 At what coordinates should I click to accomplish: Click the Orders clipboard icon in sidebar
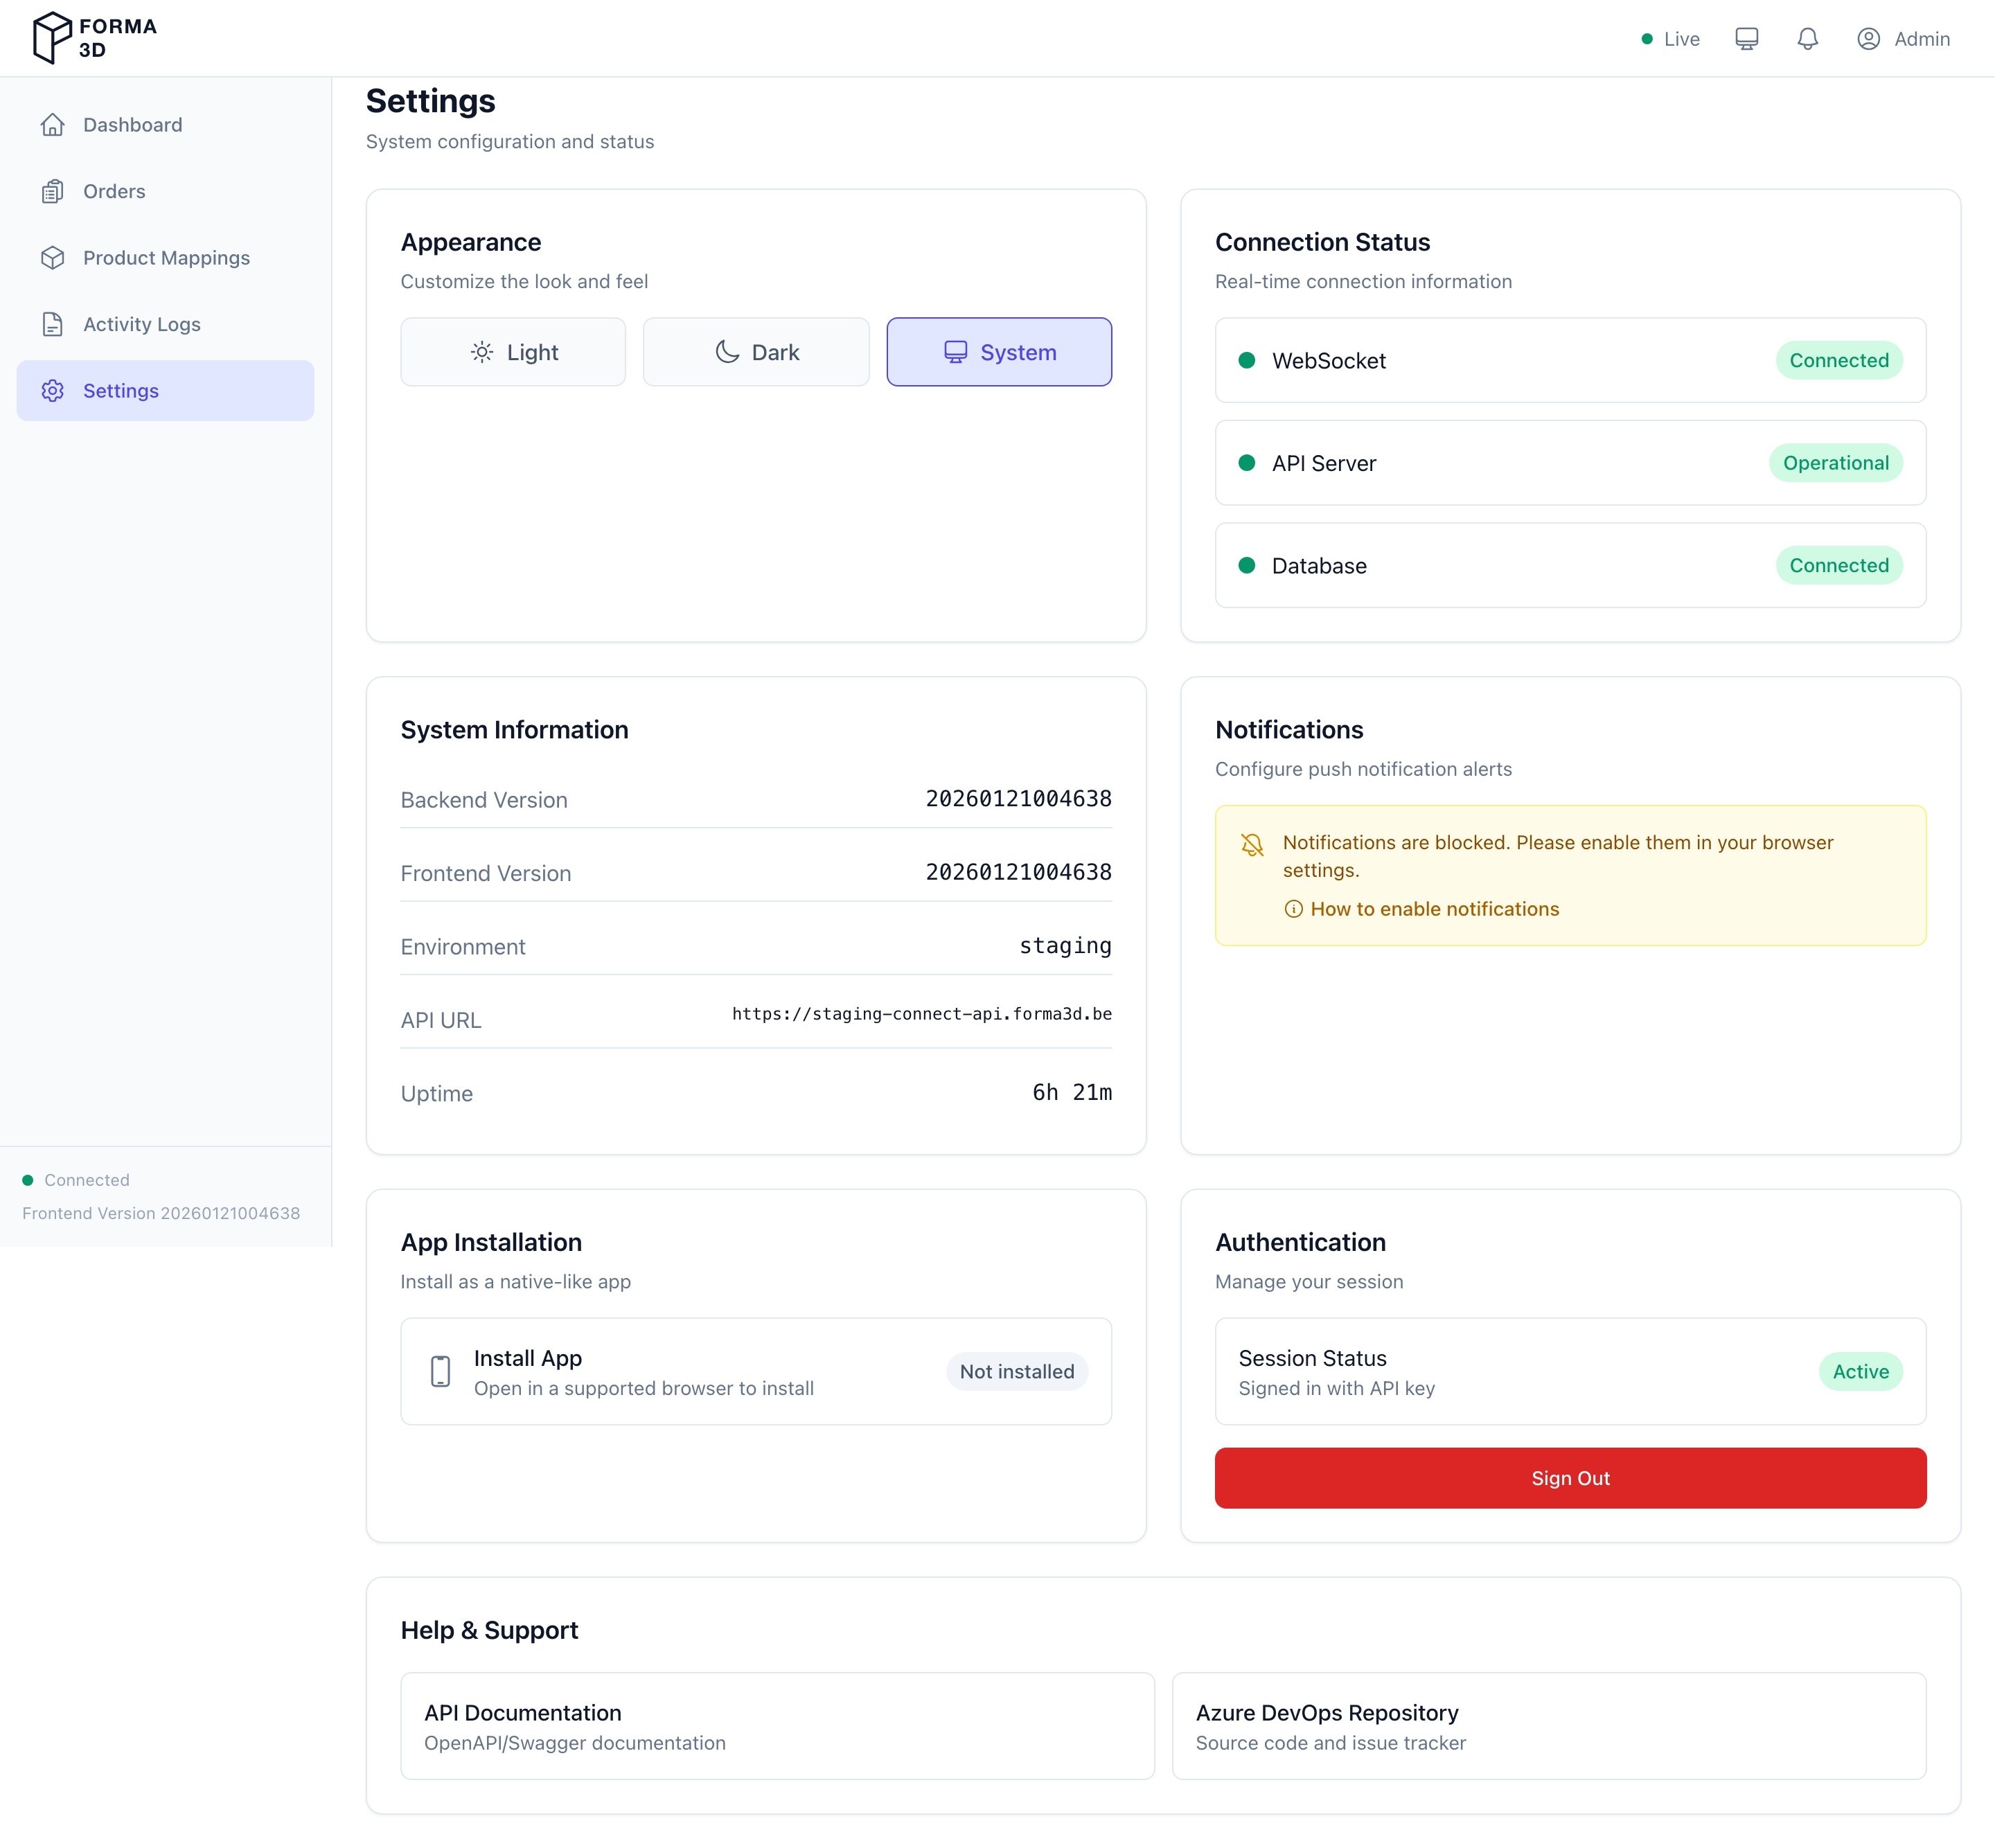53,191
